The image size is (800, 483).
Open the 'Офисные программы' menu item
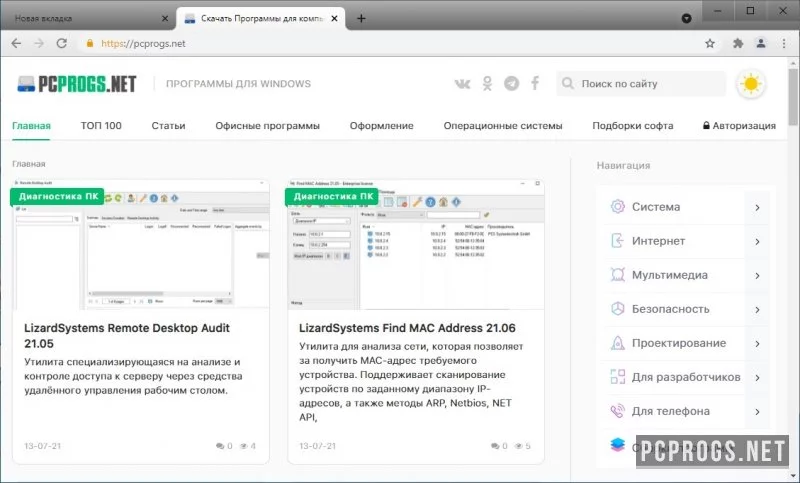[267, 125]
